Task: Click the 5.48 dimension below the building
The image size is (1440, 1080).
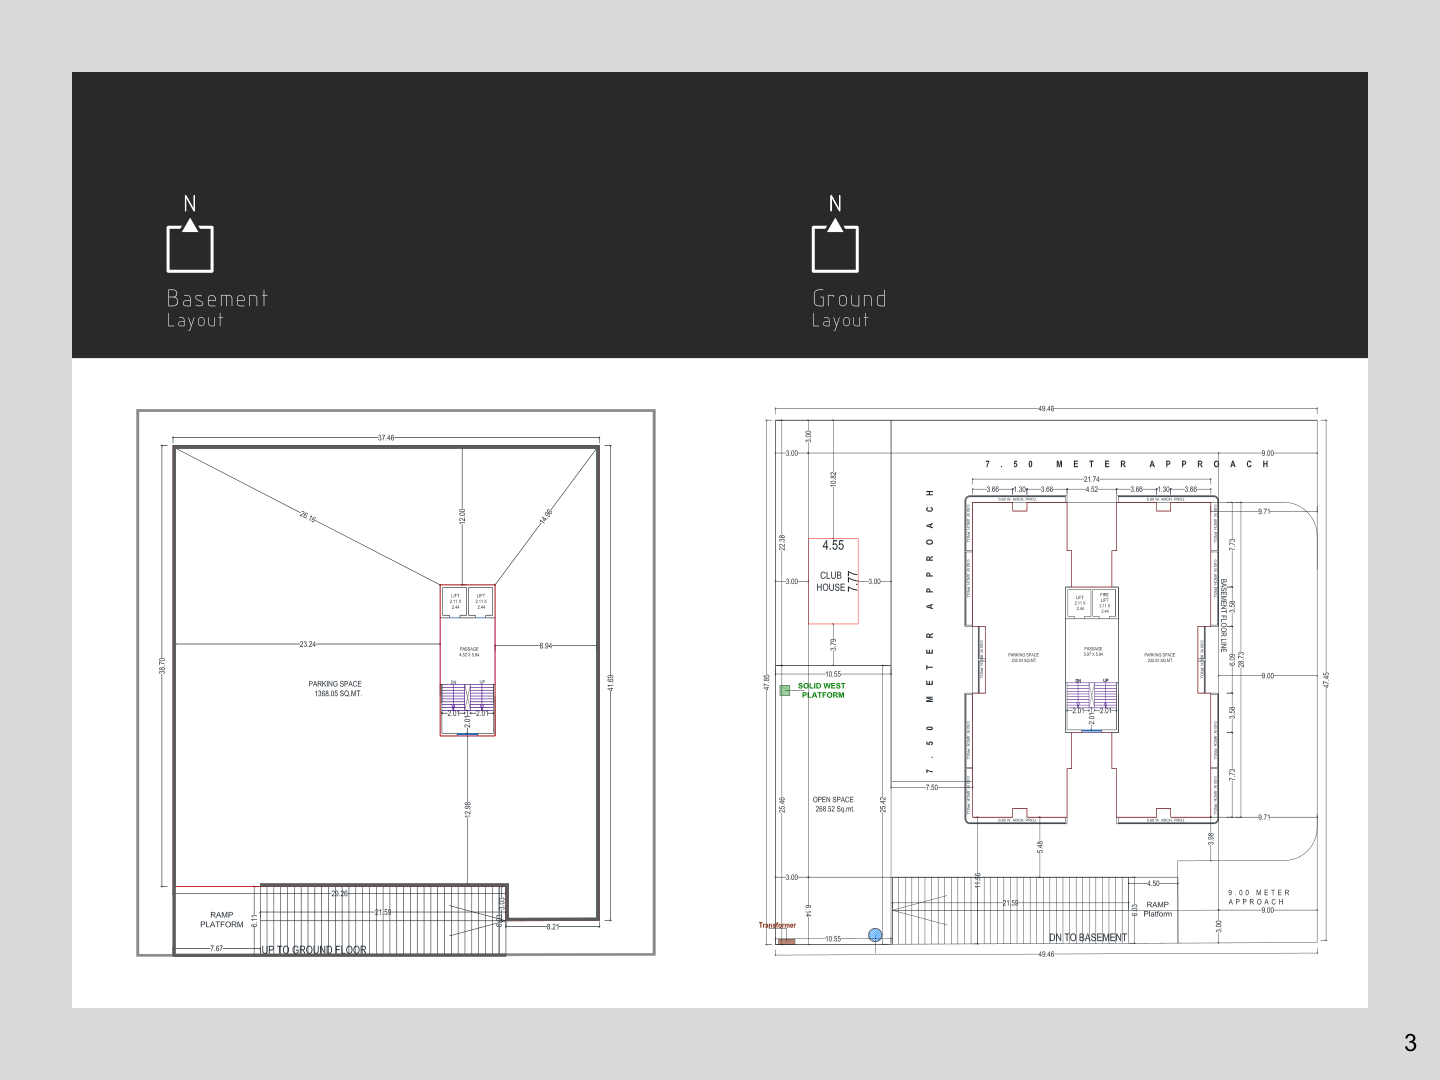Action: [x=1040, y=846]
